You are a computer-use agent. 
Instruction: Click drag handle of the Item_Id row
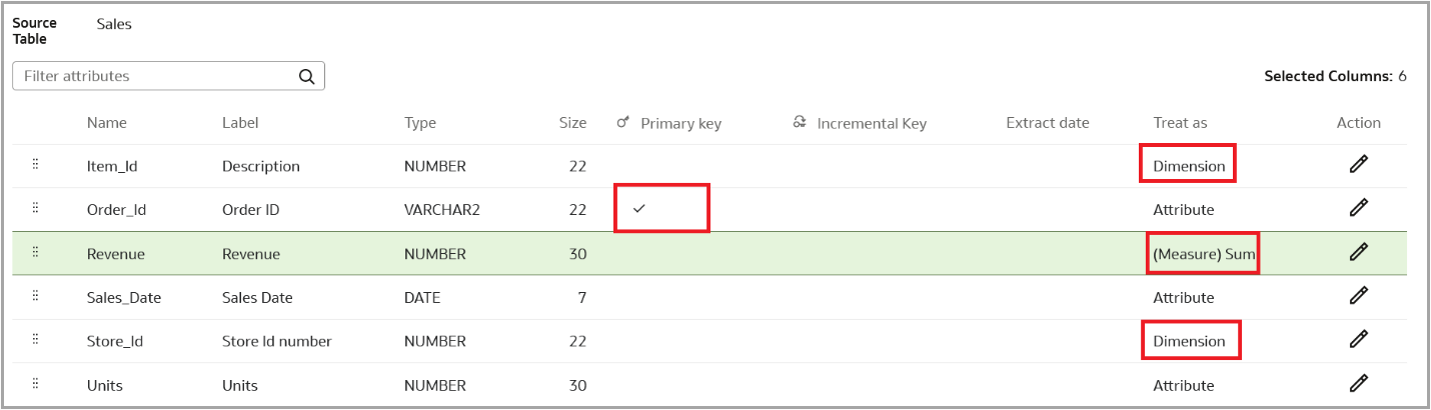click(x=36, y=165)
